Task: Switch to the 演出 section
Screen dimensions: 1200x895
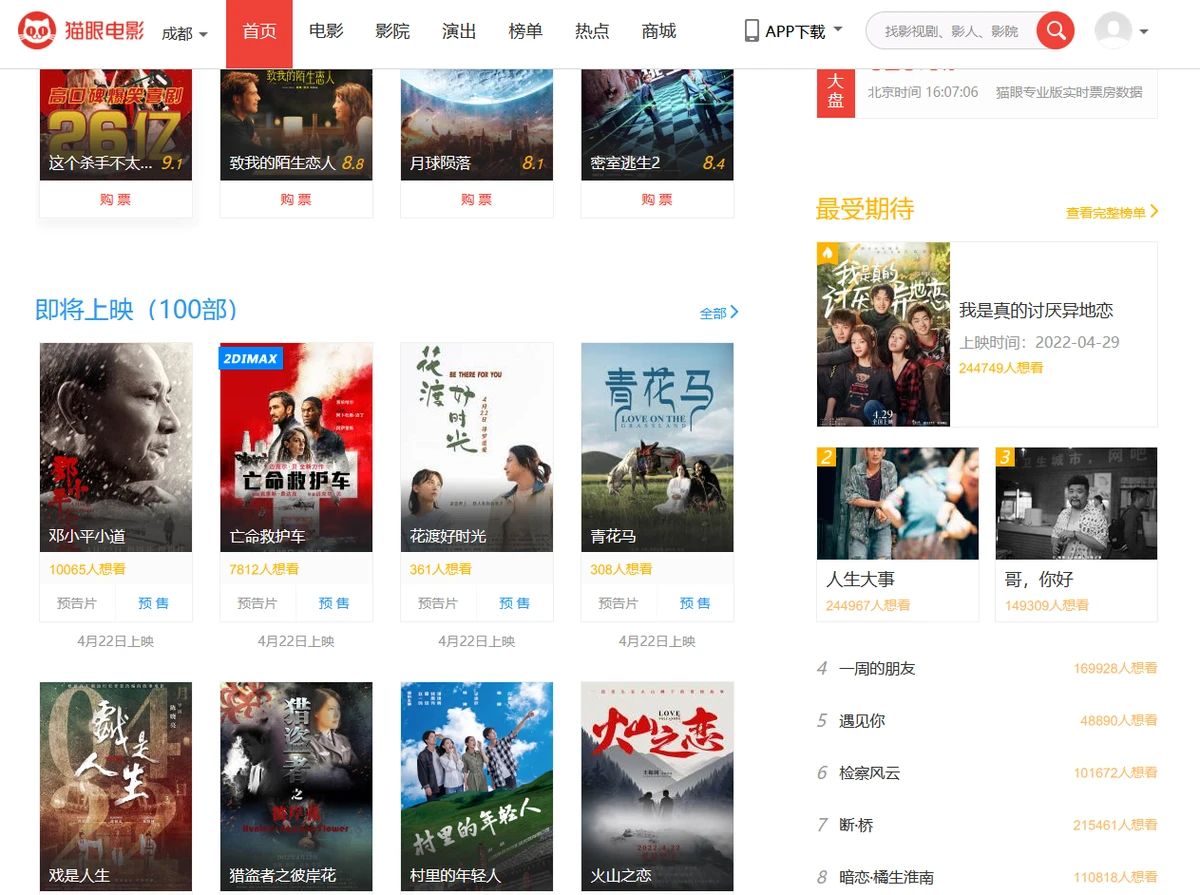Action: coord(459,32)
